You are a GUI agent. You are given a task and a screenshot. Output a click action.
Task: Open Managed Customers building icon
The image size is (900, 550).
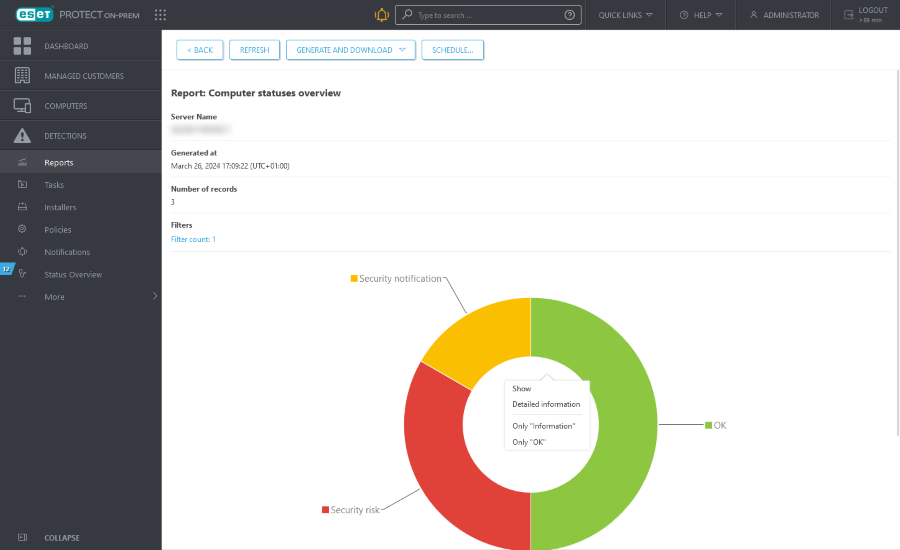[22, 76]
